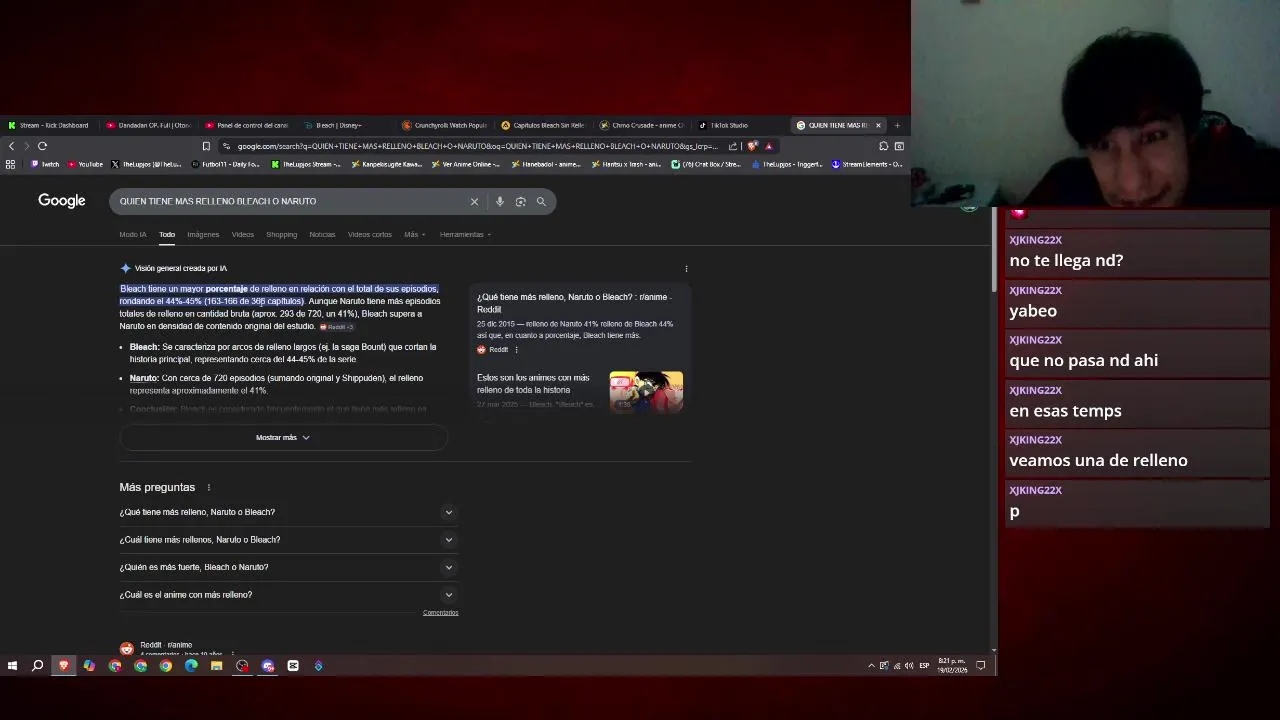The width and height of the screenshot is (1280, 720).
Task: Open File Explorer from the taskbar
Action: (216, 665)
